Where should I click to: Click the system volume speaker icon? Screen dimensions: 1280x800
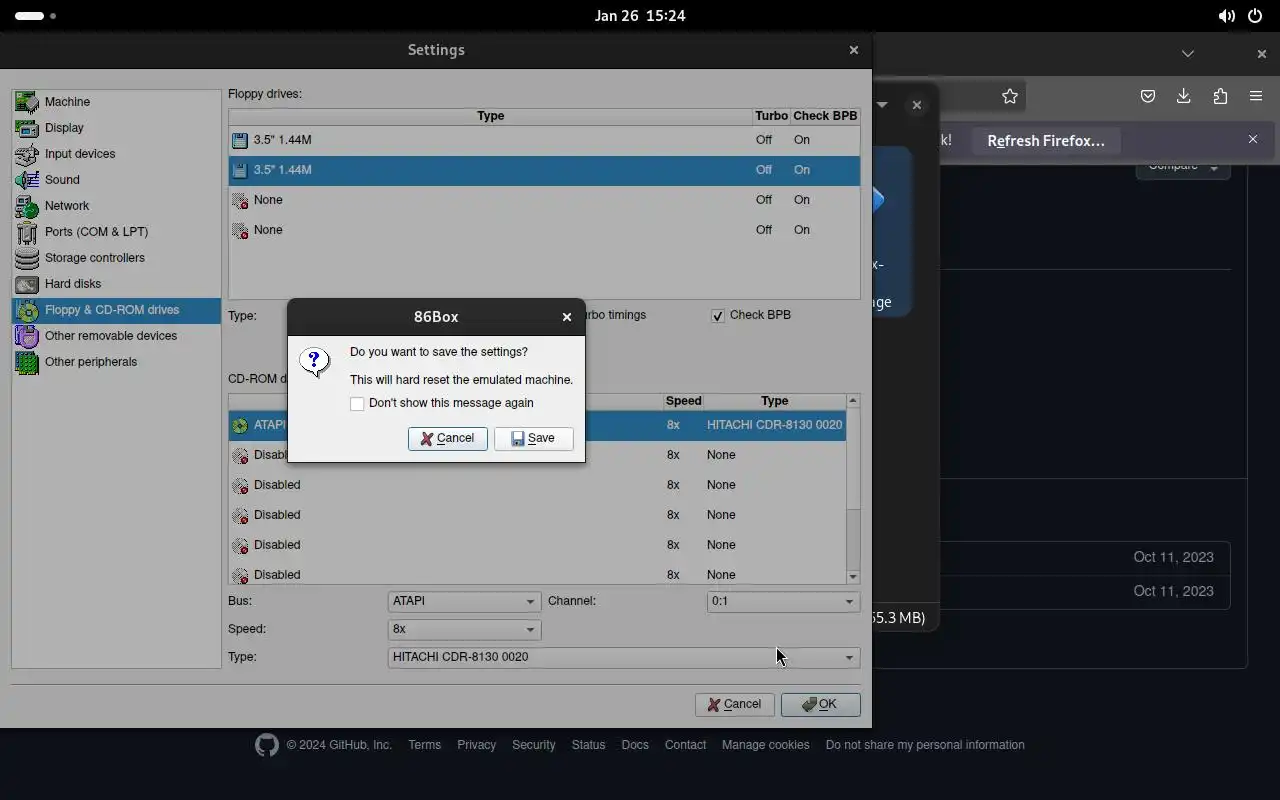pos(1226,16)
